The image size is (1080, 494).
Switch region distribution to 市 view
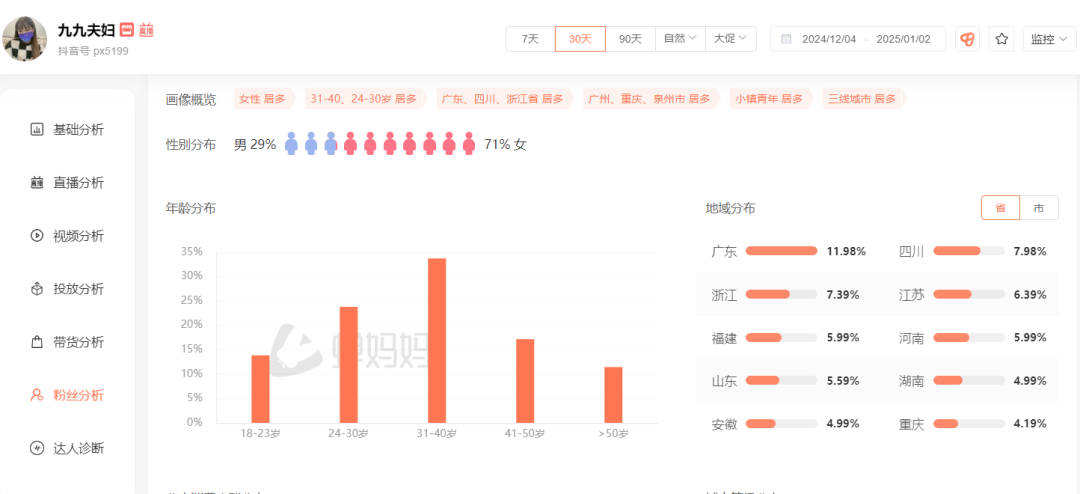1039,208
